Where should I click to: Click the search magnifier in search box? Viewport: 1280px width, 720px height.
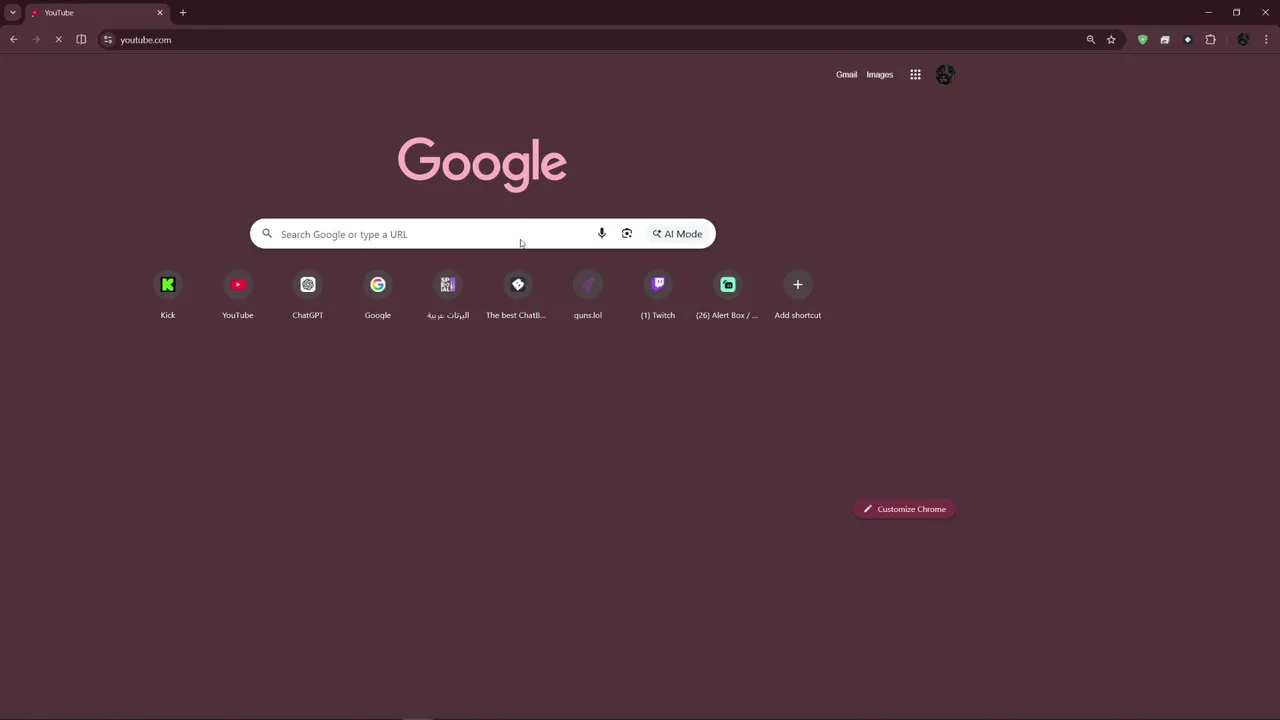point(267,234)
